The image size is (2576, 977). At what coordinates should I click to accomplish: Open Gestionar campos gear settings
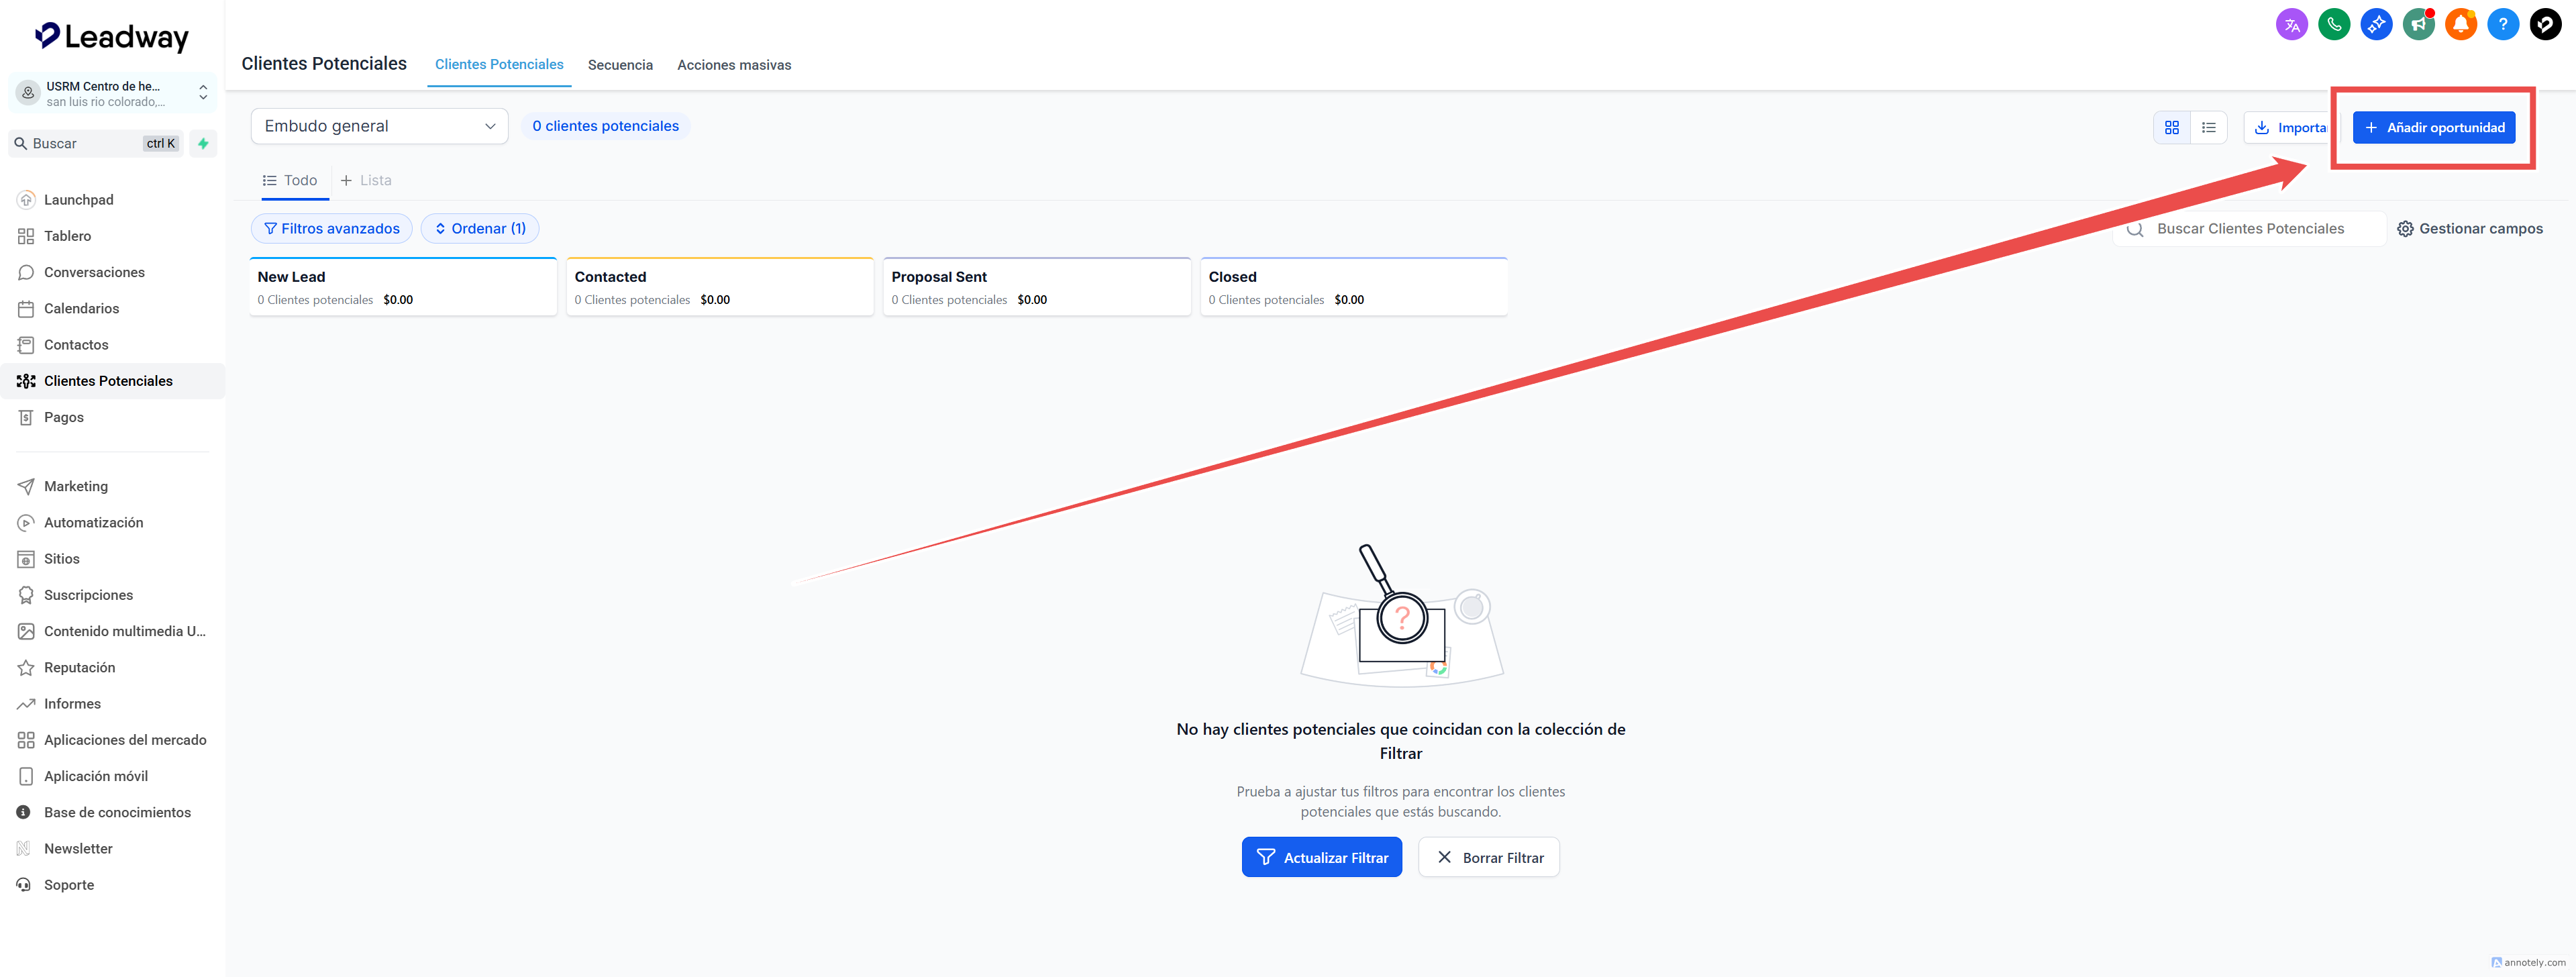coord(2469,229)
